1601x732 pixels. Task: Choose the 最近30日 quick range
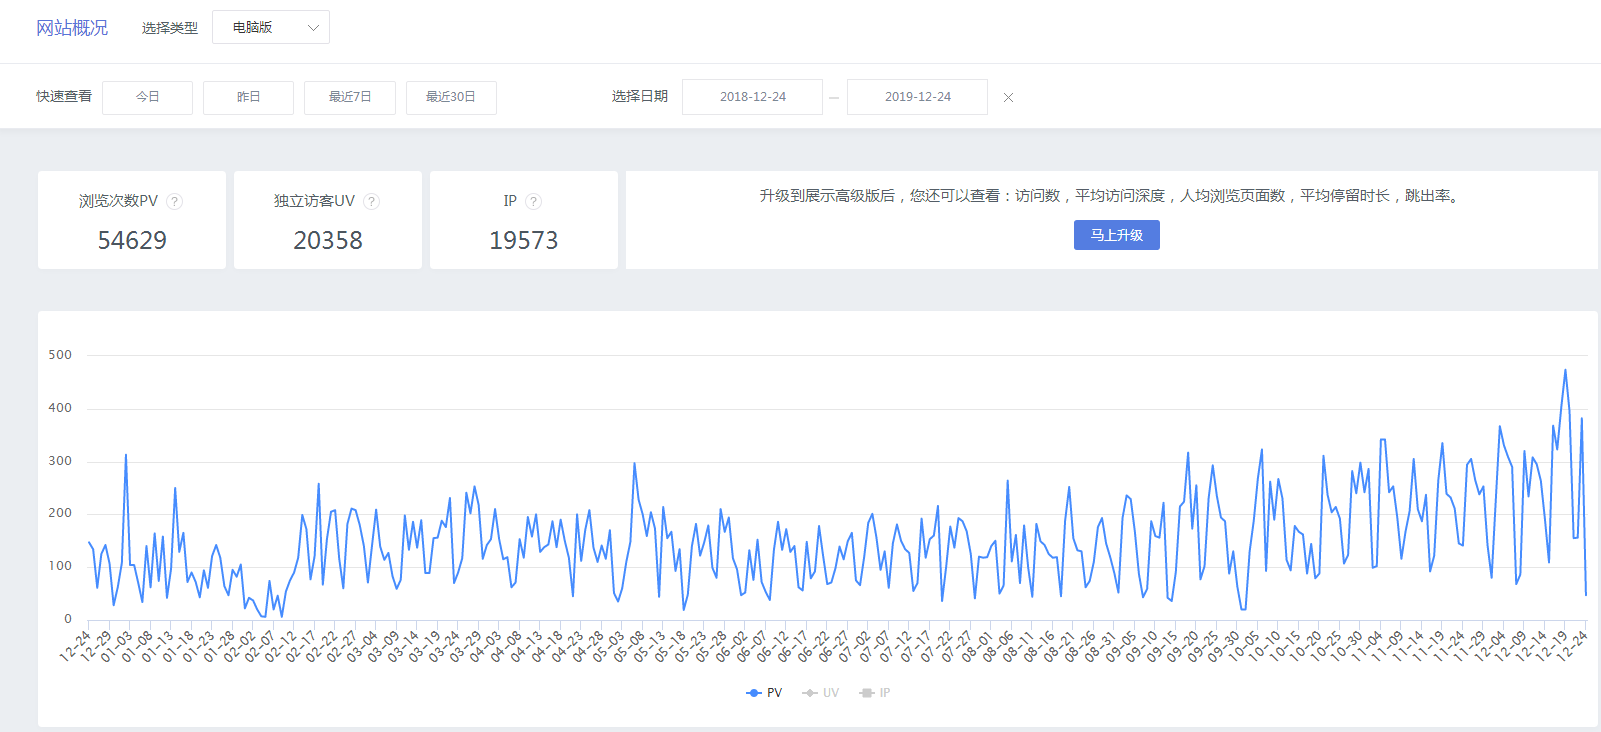click(x=451, y=97)
